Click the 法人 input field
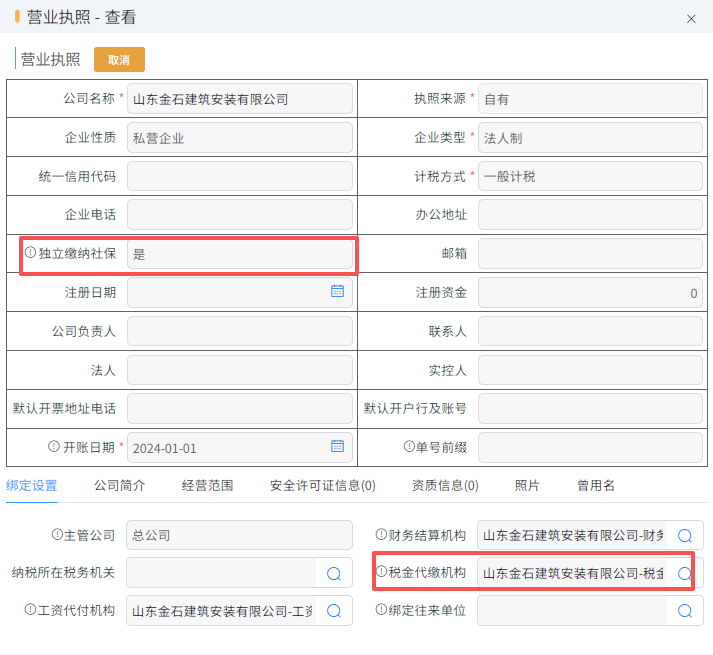 pyautogui.click(x=240, y=370)
